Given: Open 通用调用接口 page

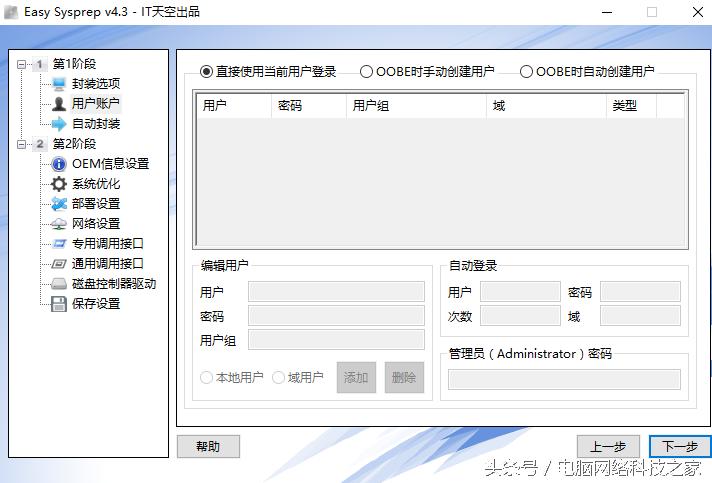Looking at the screenshot, I should (x=108, y=264).
